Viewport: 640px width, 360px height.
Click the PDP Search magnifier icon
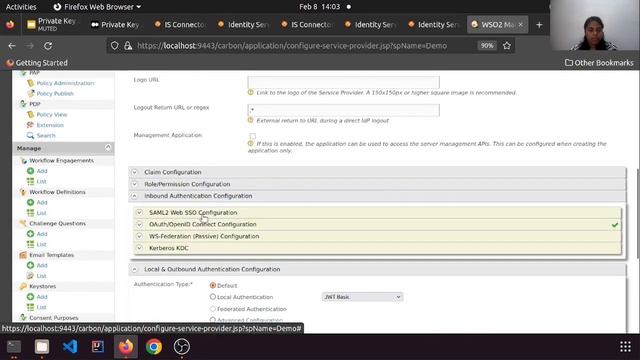[31, 135]
